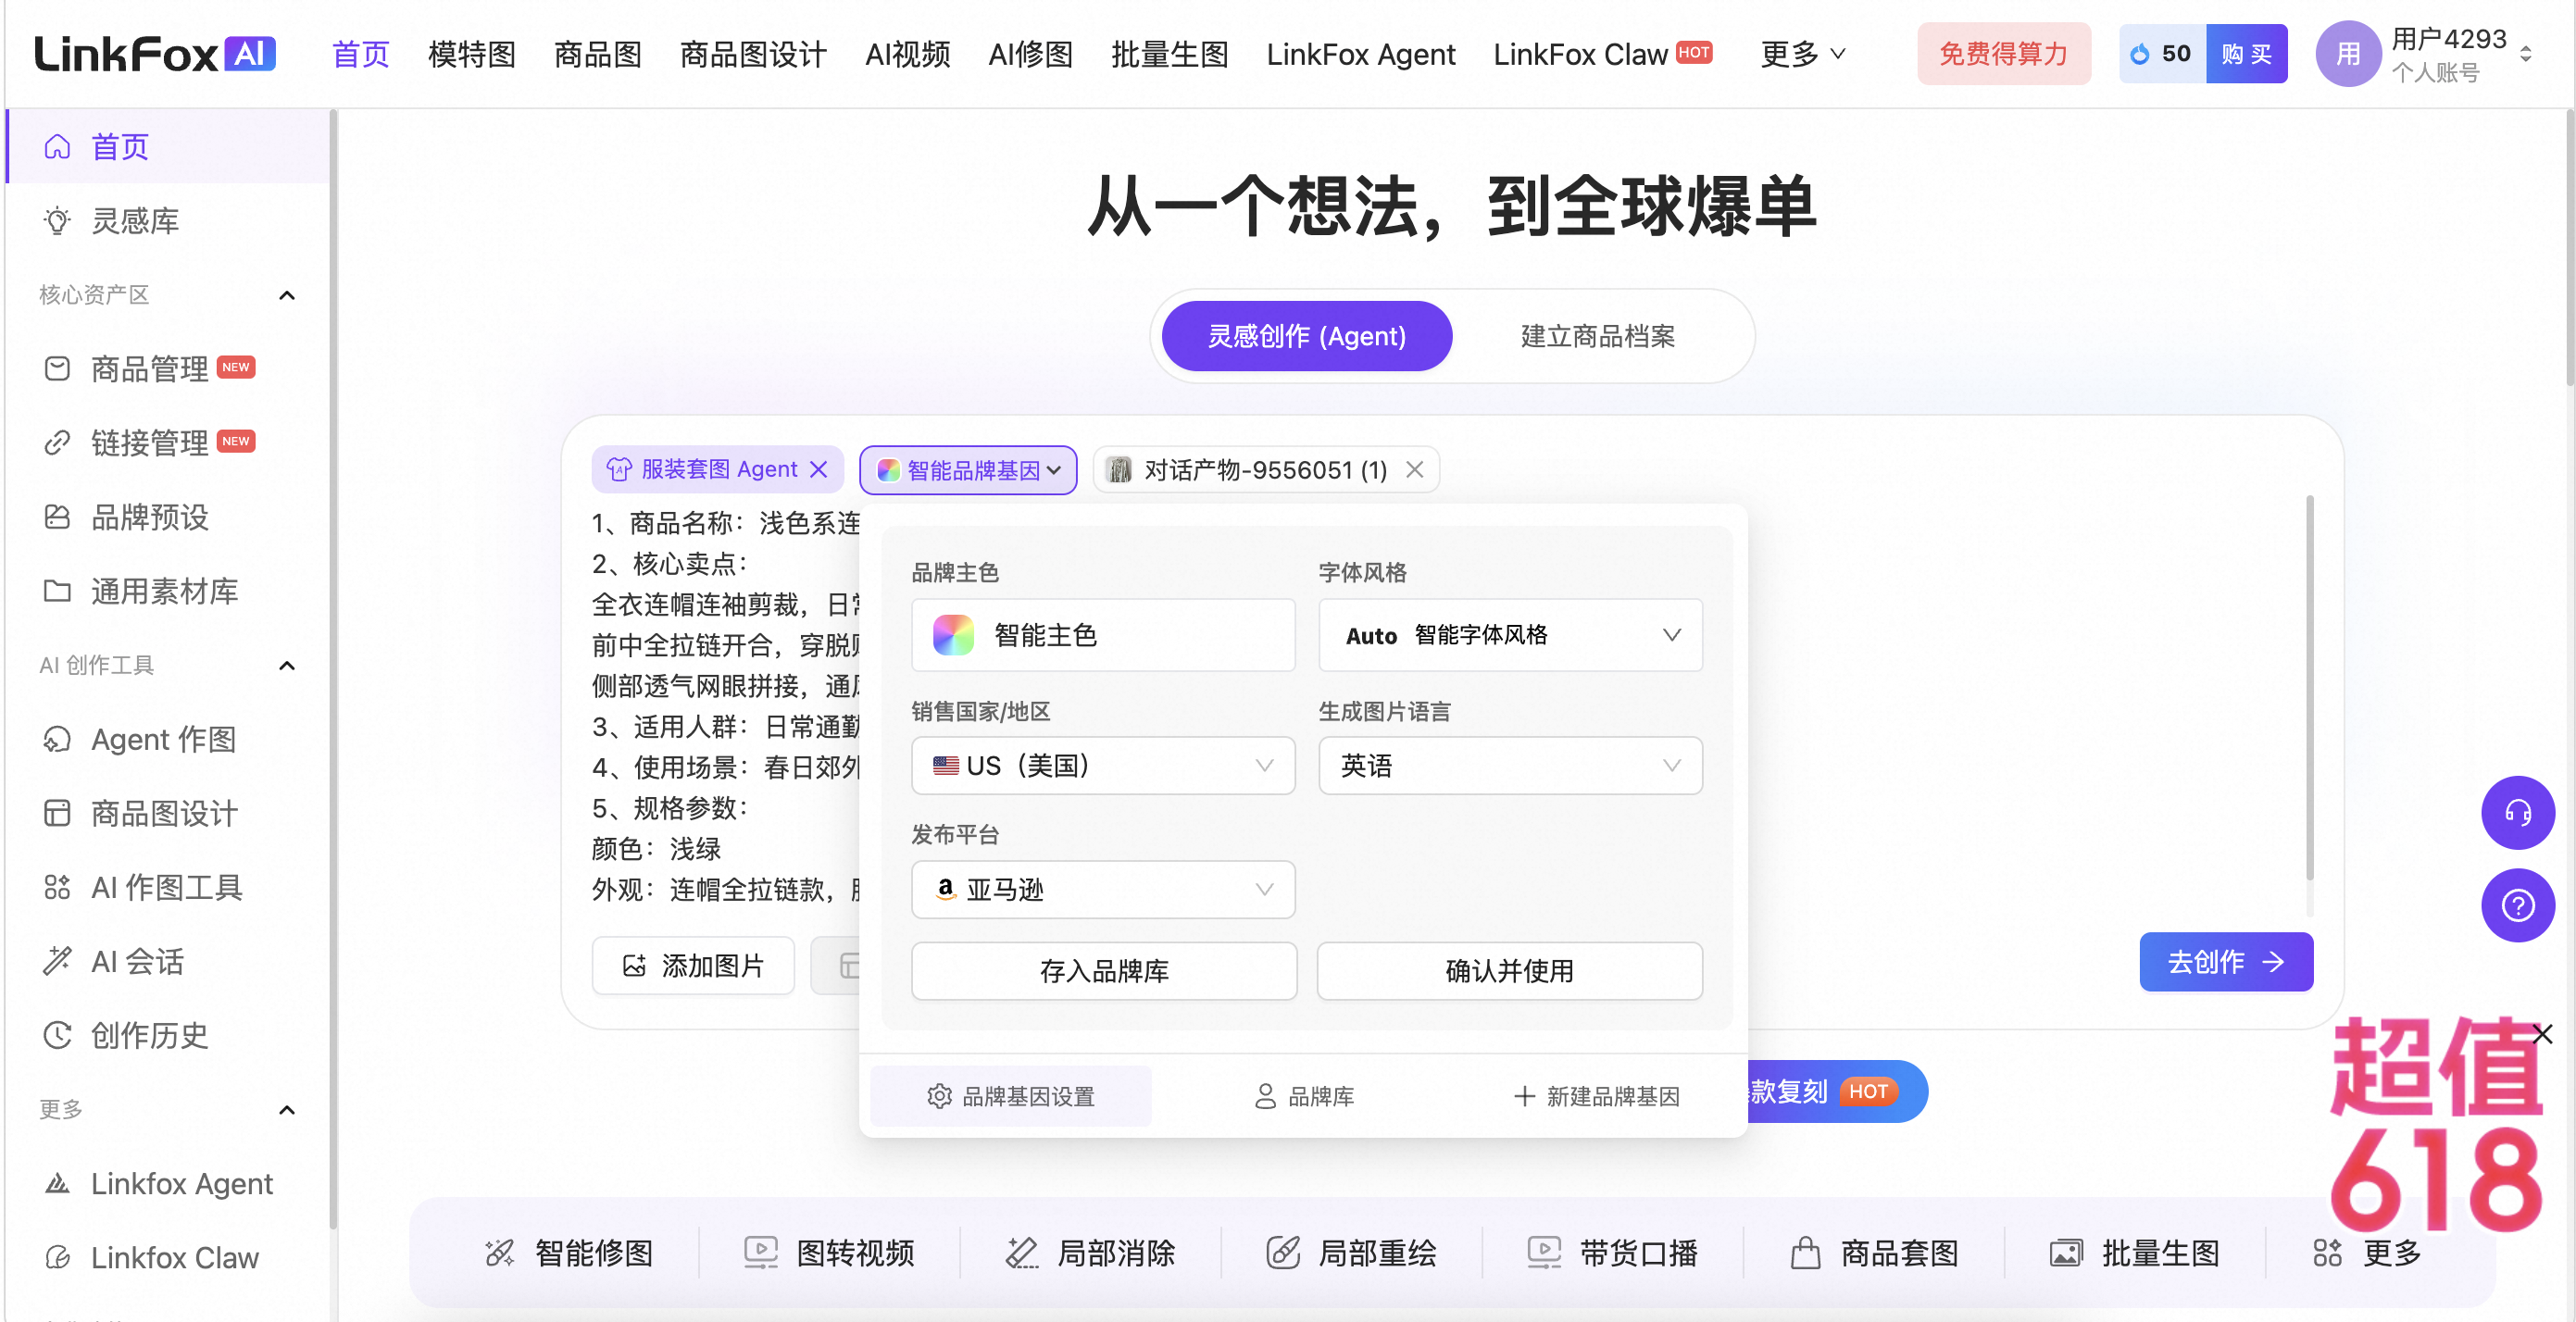Click the 添加图片 button
This screenshot has width=2576, height=1322.
click(693, 965)
